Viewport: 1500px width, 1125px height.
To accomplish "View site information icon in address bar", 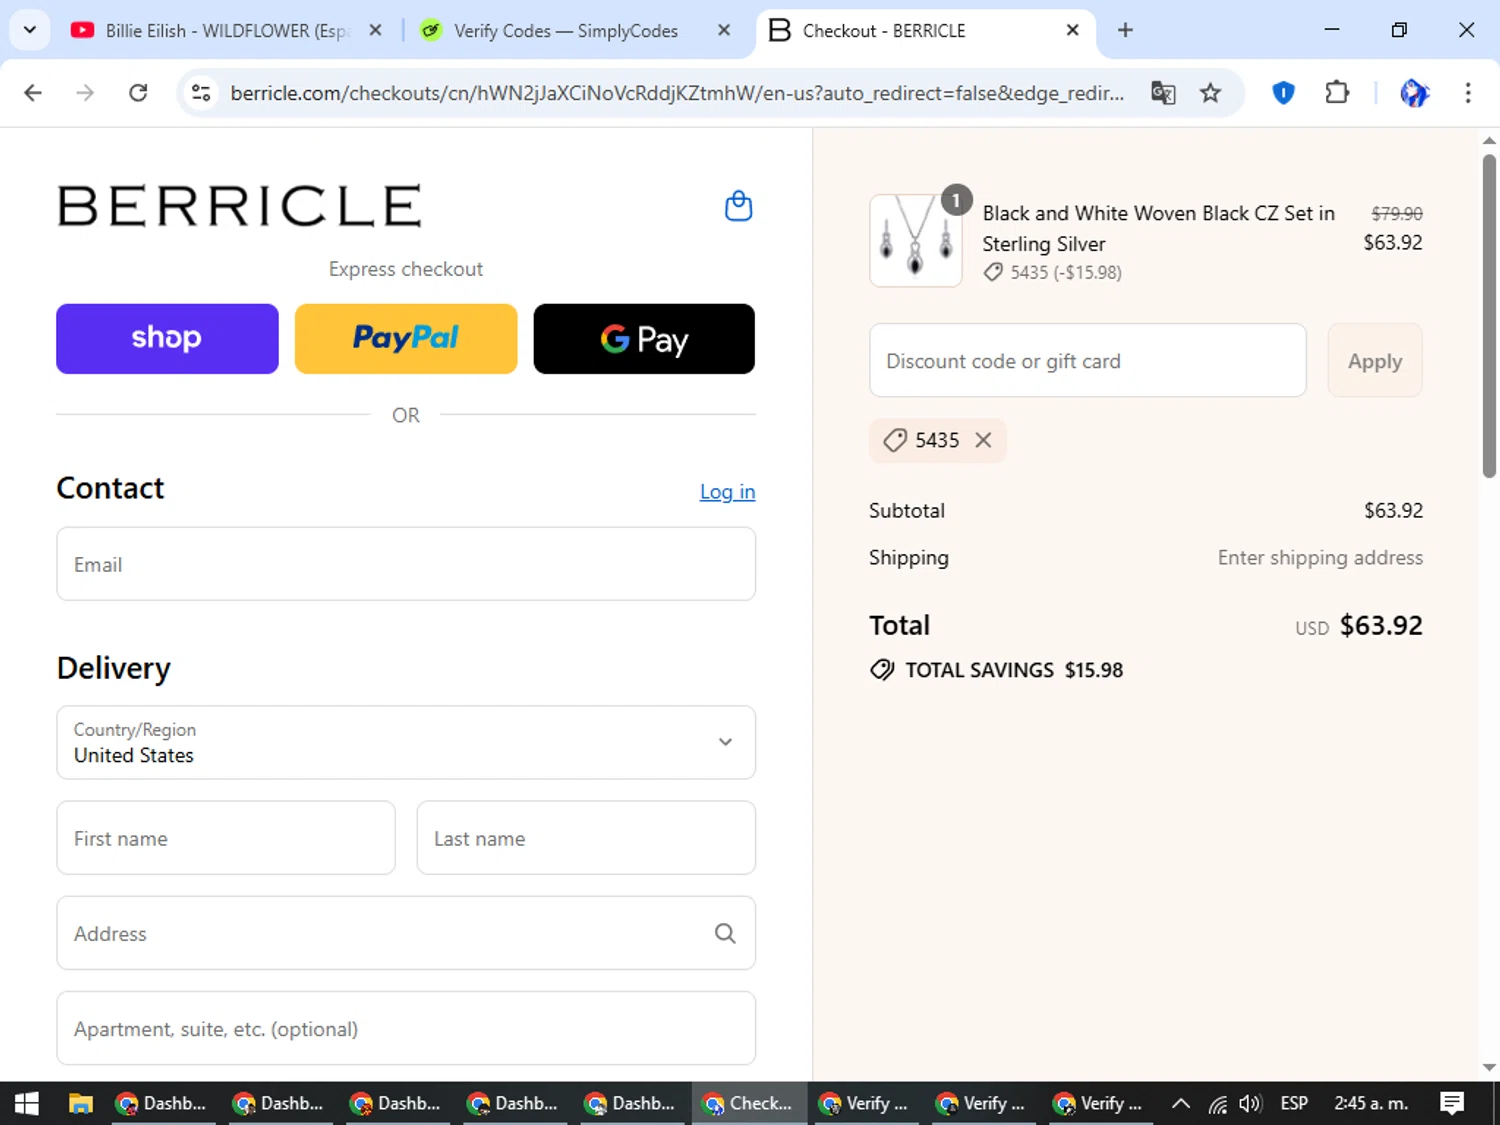I will pyautogui.click(x=201, y=93).
